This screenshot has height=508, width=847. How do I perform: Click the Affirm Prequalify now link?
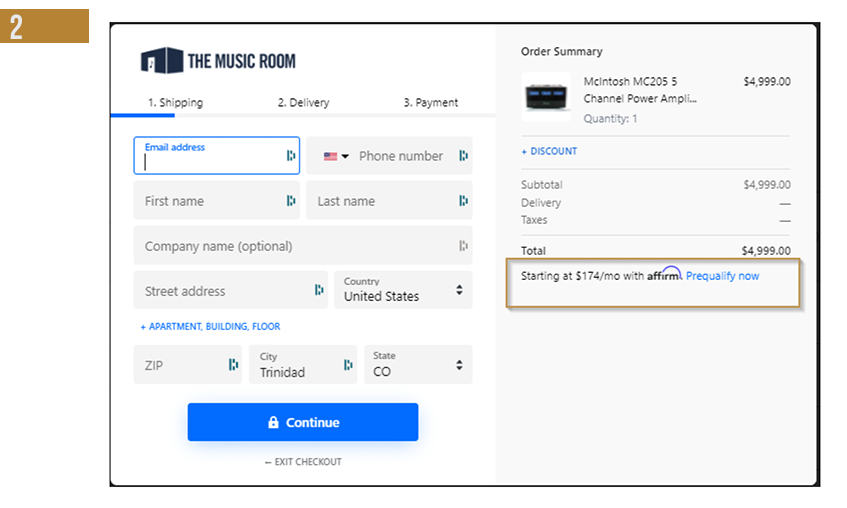point(722,276)
